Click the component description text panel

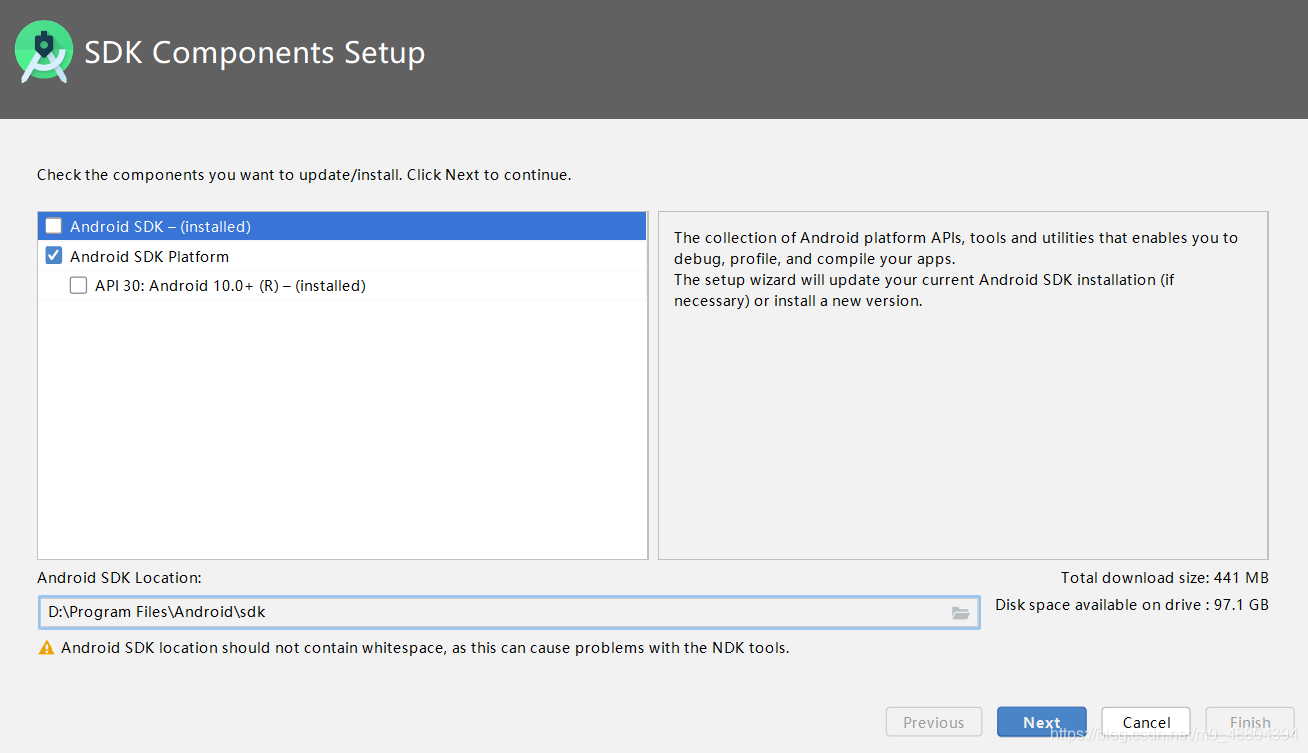pos(963,385)
